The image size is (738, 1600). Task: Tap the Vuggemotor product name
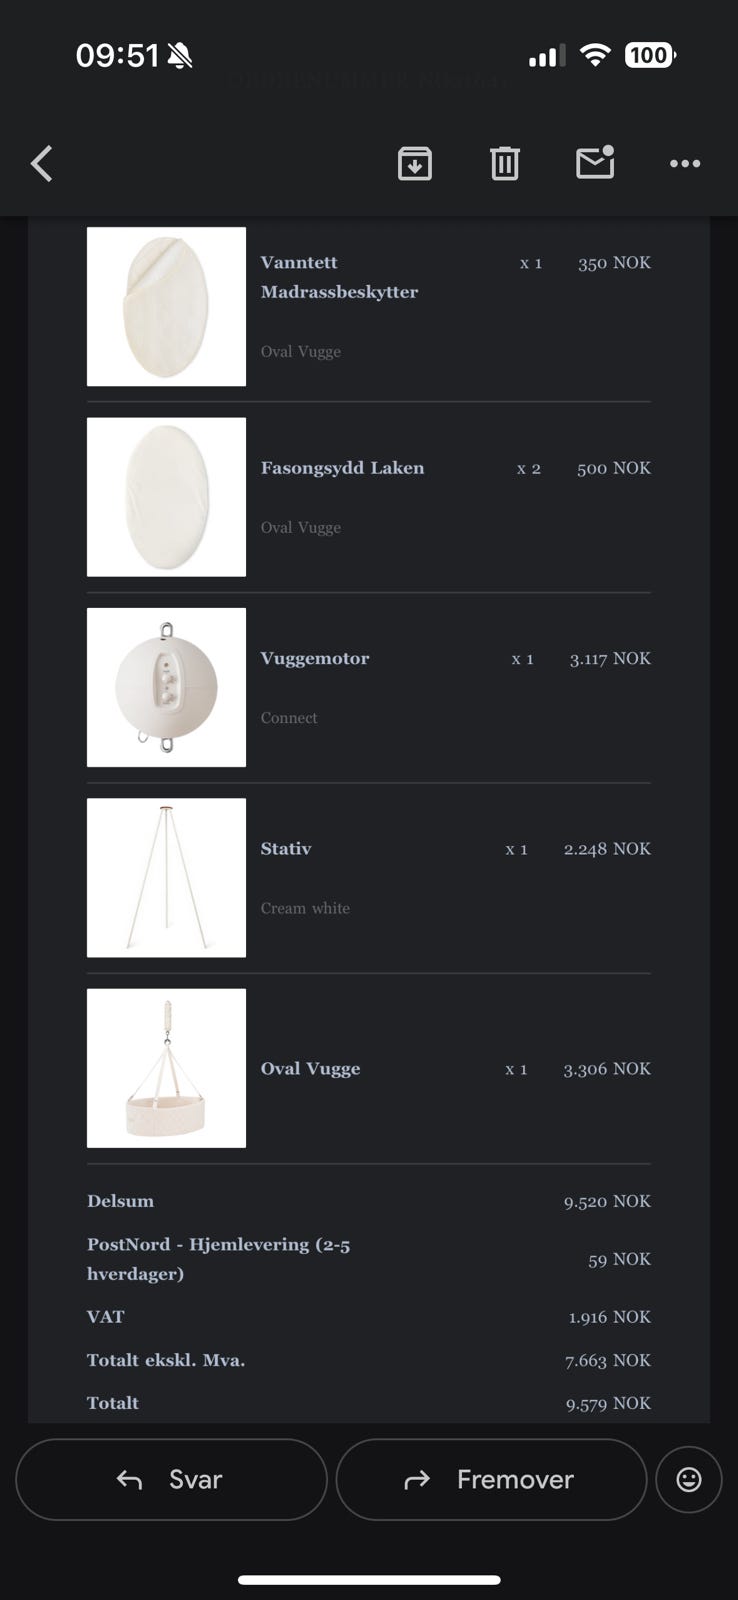[315, 658]
